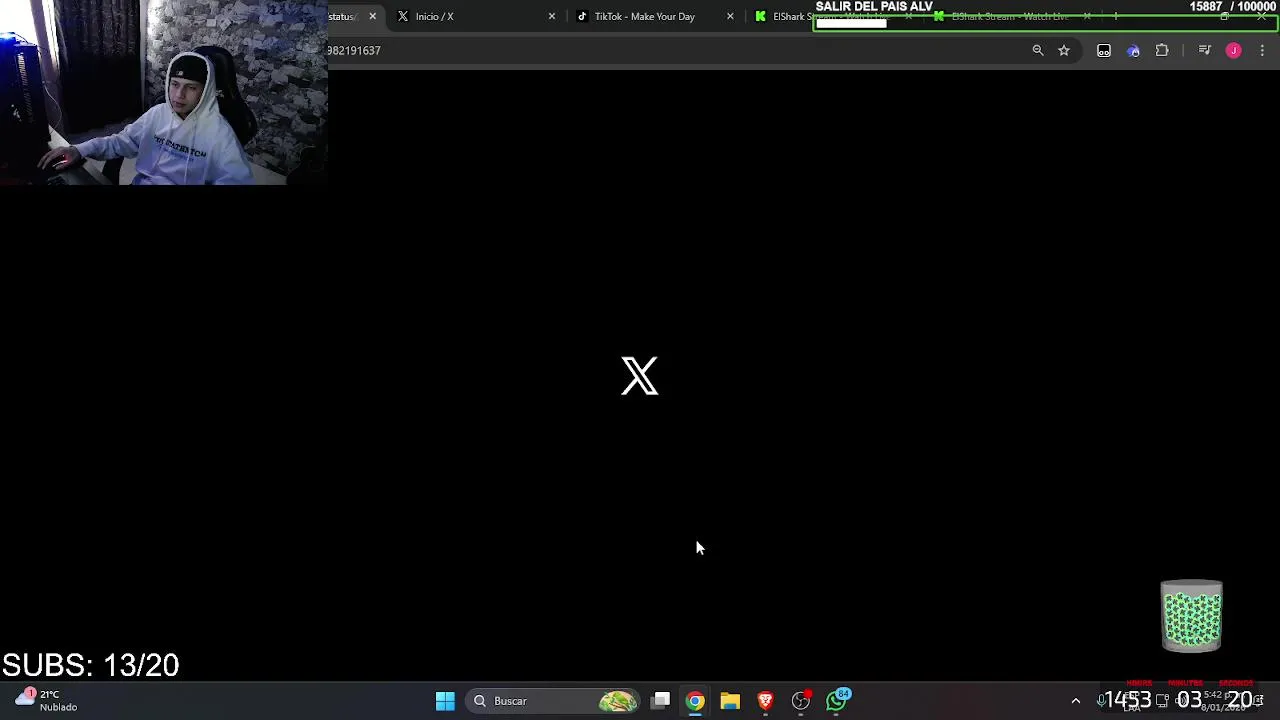This screenshot has width=1280, height=720.
Task: Open the zoom magnifier icon in address bar
Action: 1038,50
